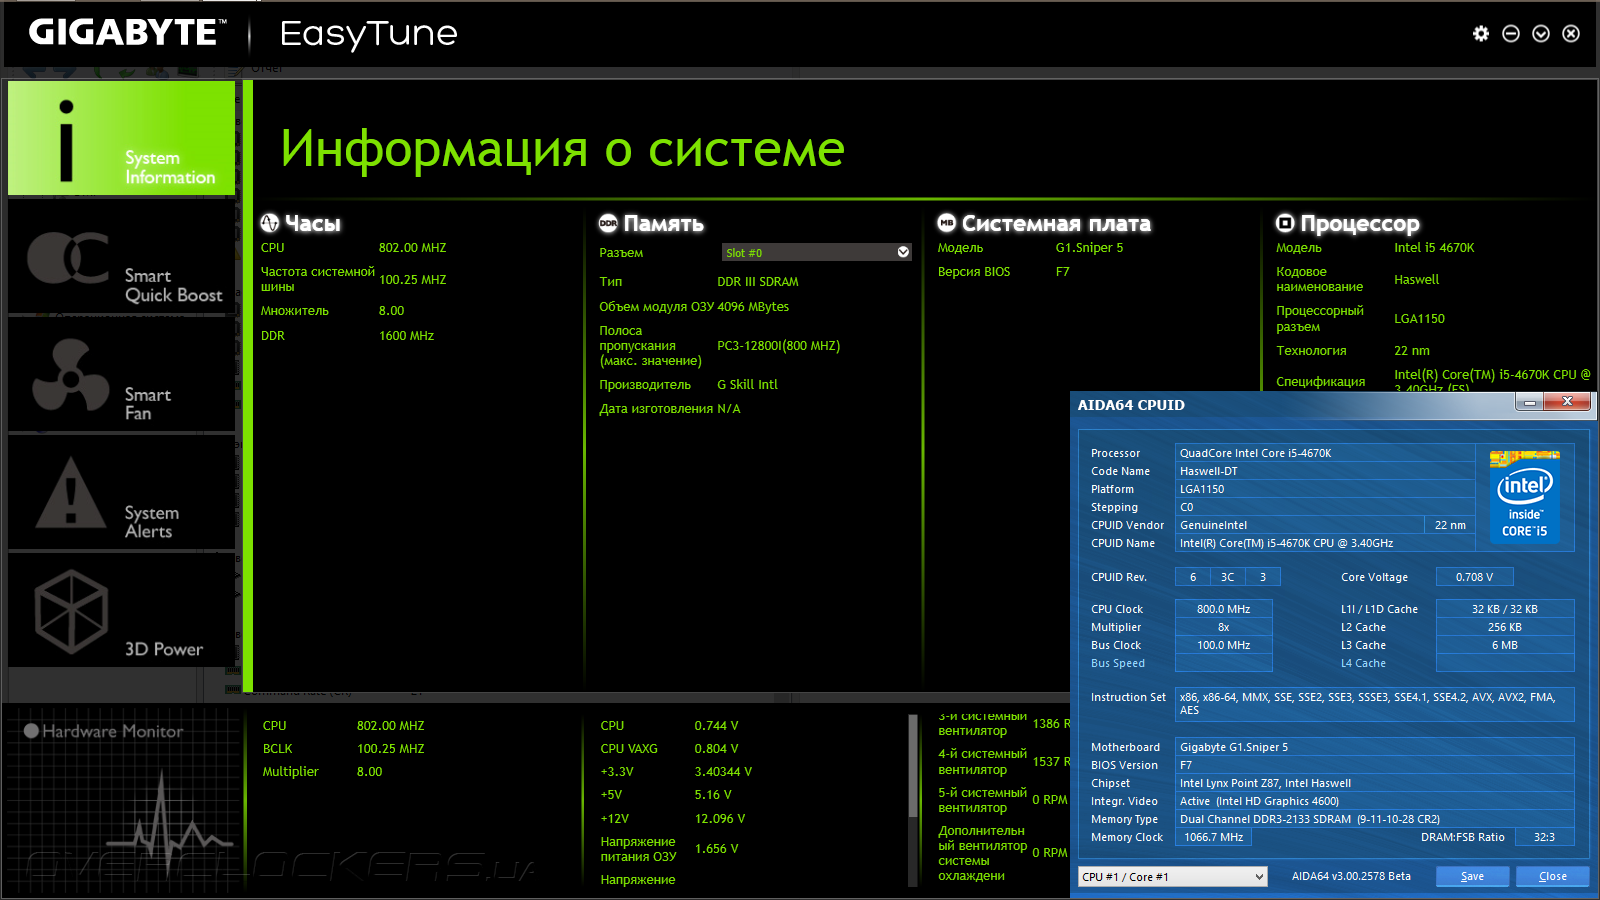Click the Instruction Set values field
This screenshot has width=1600, height=900.
(x=1375, y=704)
